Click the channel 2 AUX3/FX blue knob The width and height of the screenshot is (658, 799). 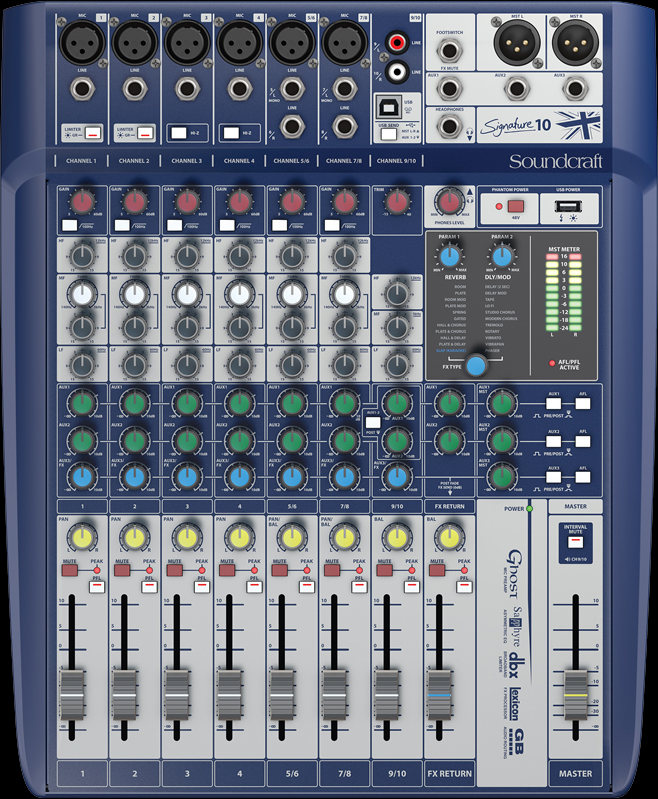[x=135, y=478]
